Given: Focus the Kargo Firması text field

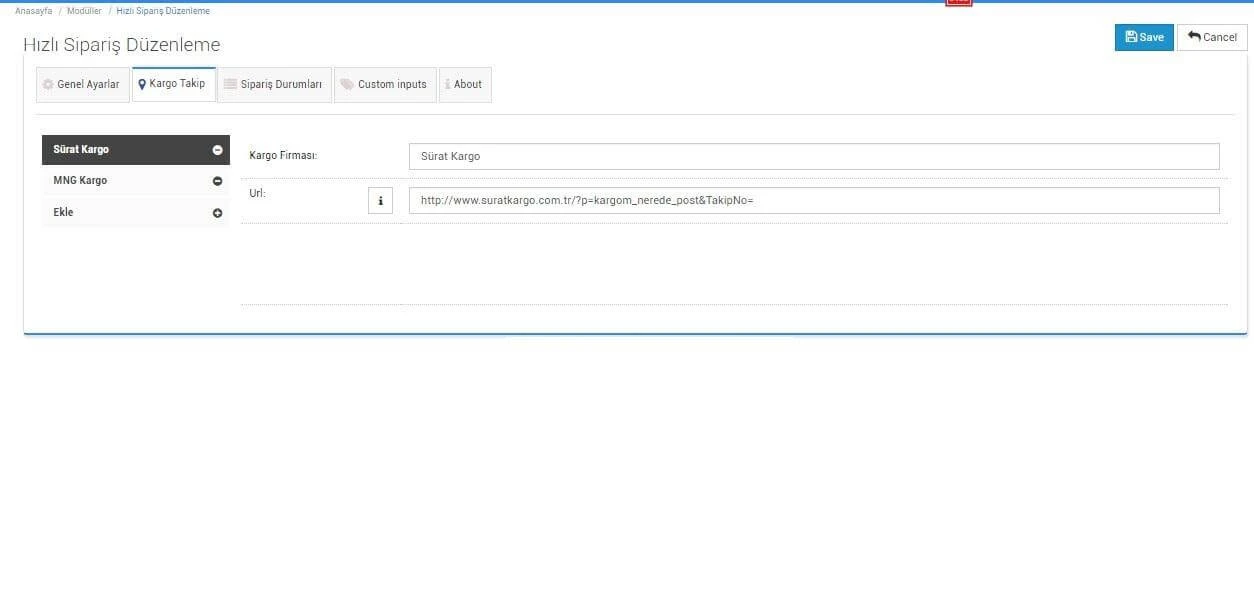Looking at the screenshot, I should point(813,157).
